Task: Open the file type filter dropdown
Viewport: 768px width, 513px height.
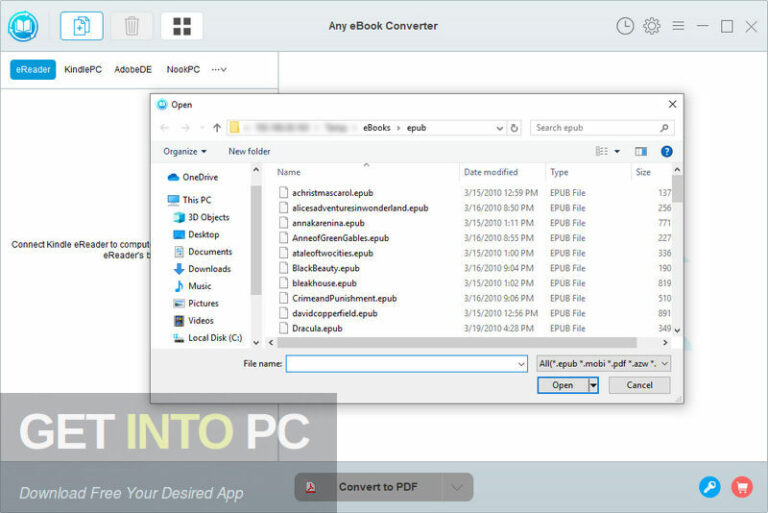Action: click(603, 364)
